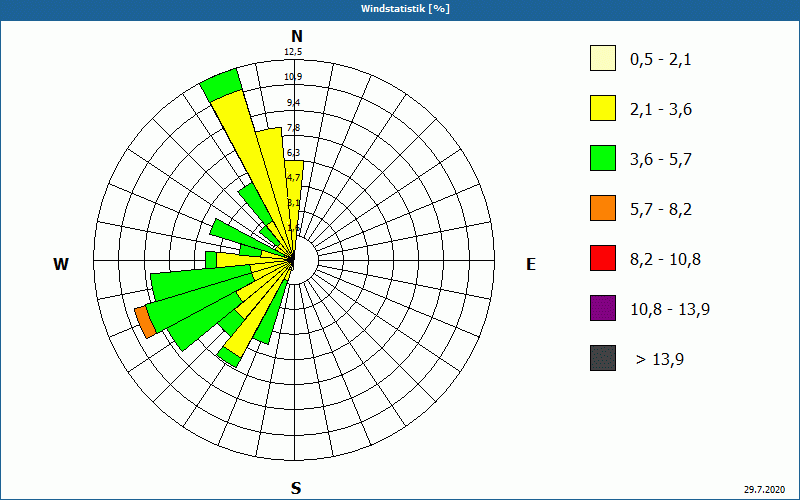
Task: Click the yellow 2,1 - 3,6 legend swatch
Action: (603, 108)
